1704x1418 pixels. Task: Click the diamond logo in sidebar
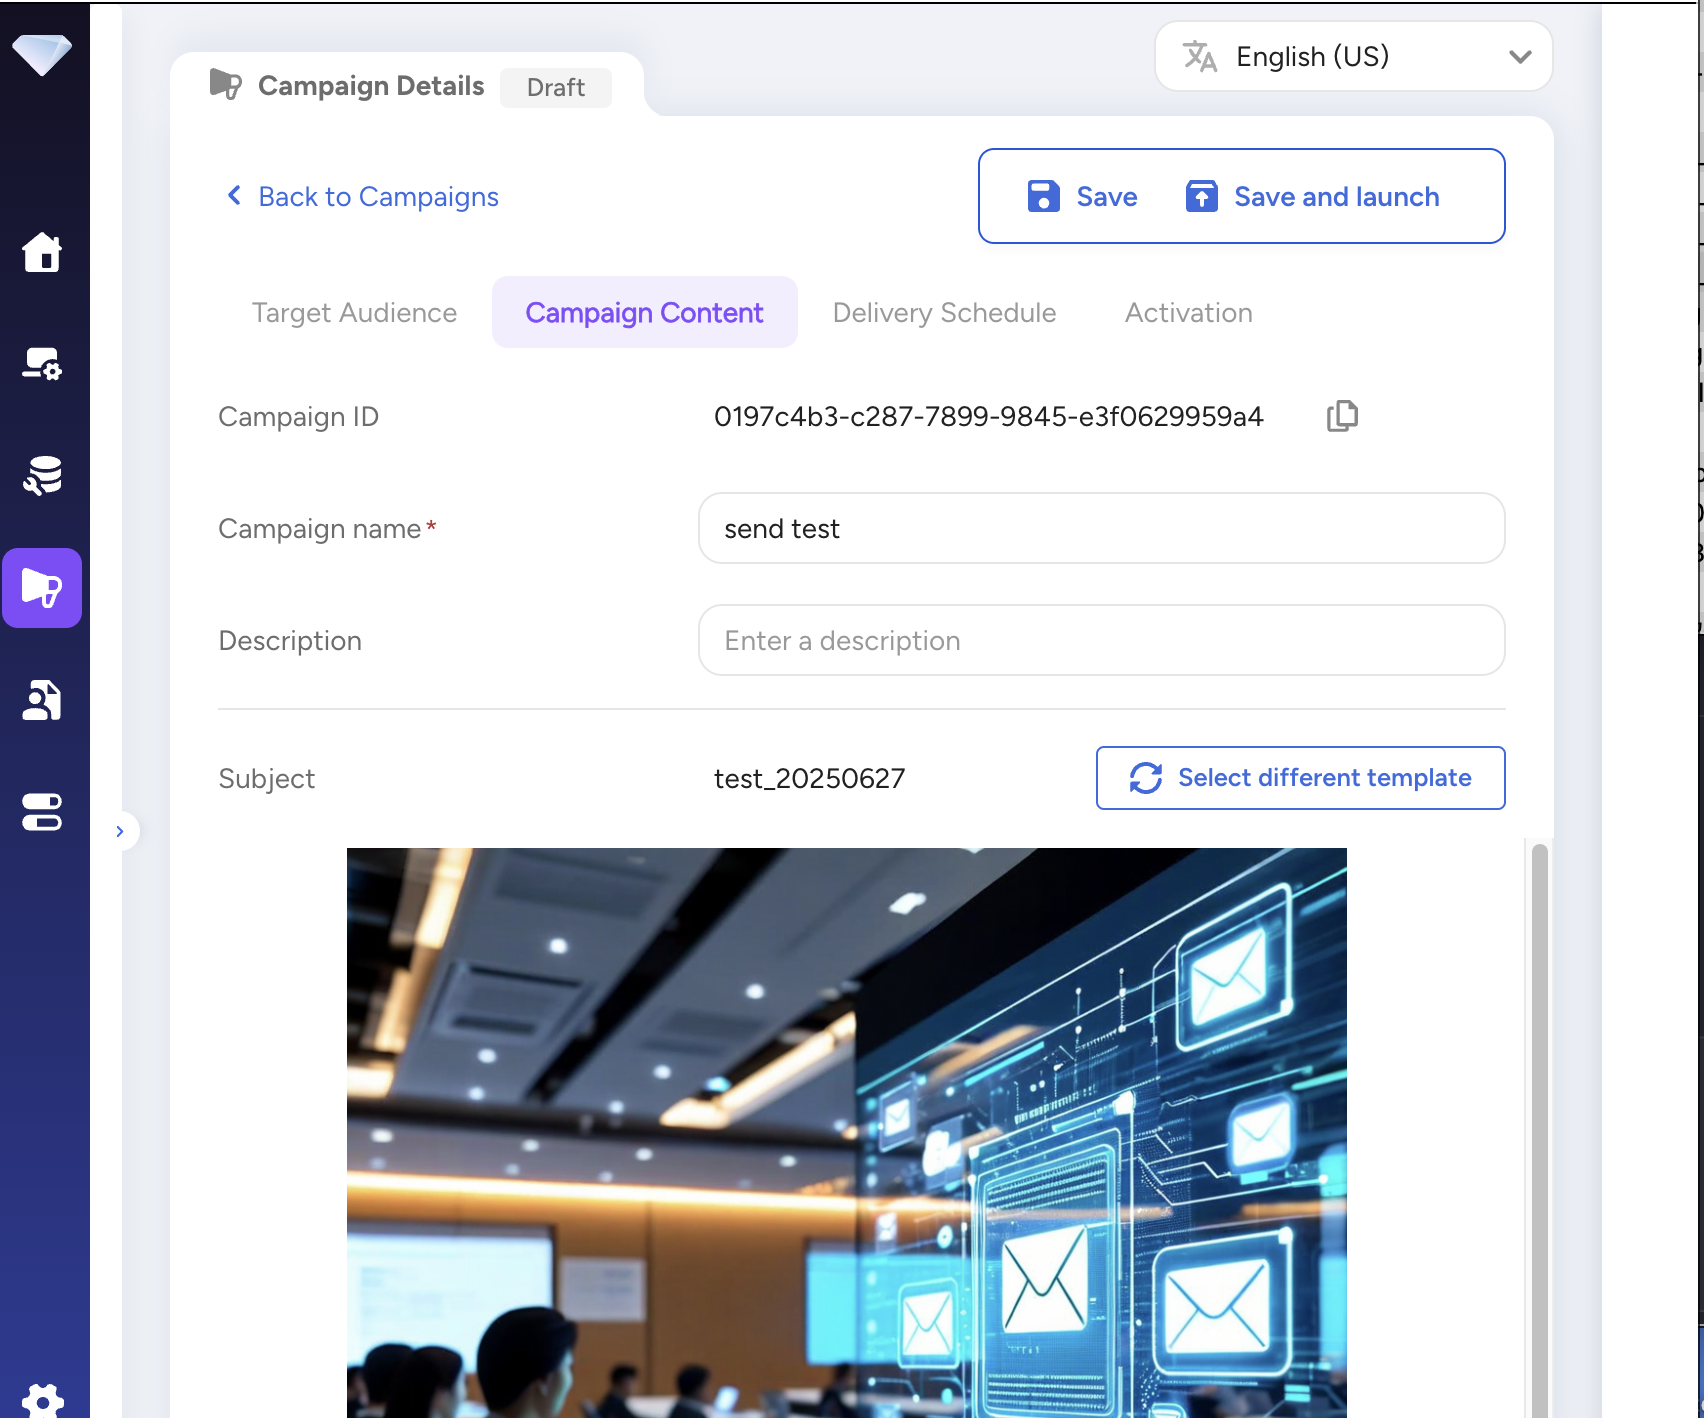click(x=42, y=54)
